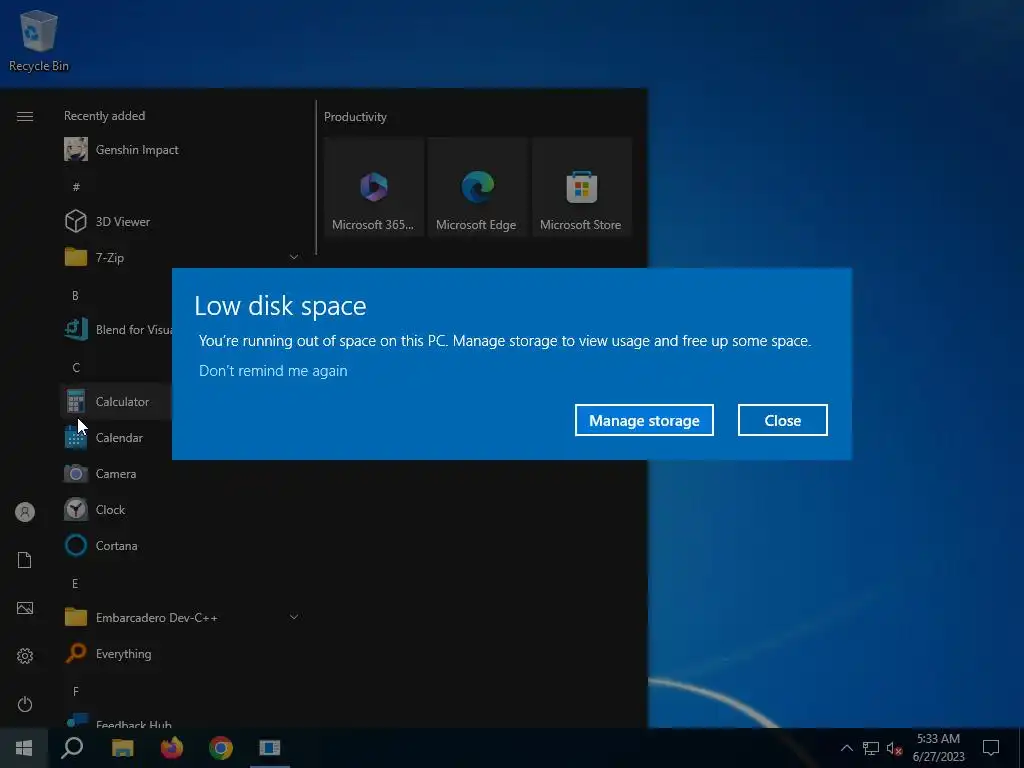Click the network status tray icon
Screen dimensions: 1024x768
point(871,748)
